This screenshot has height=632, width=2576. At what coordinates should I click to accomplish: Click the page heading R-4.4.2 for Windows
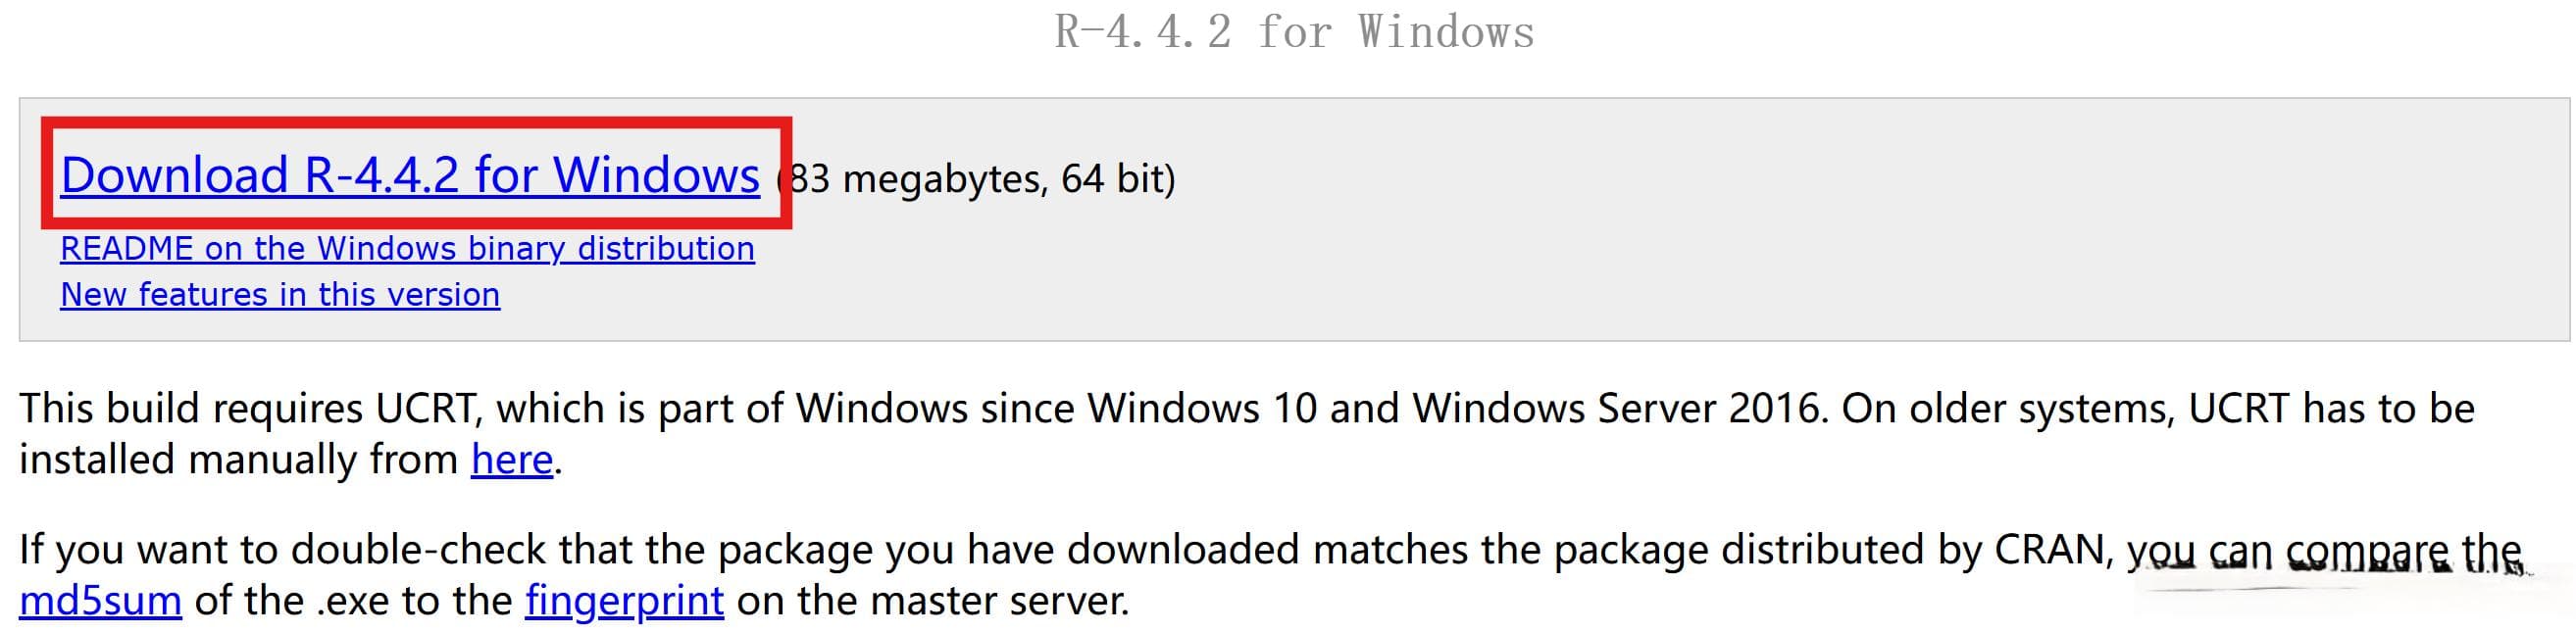click(x=1294, y=31)
